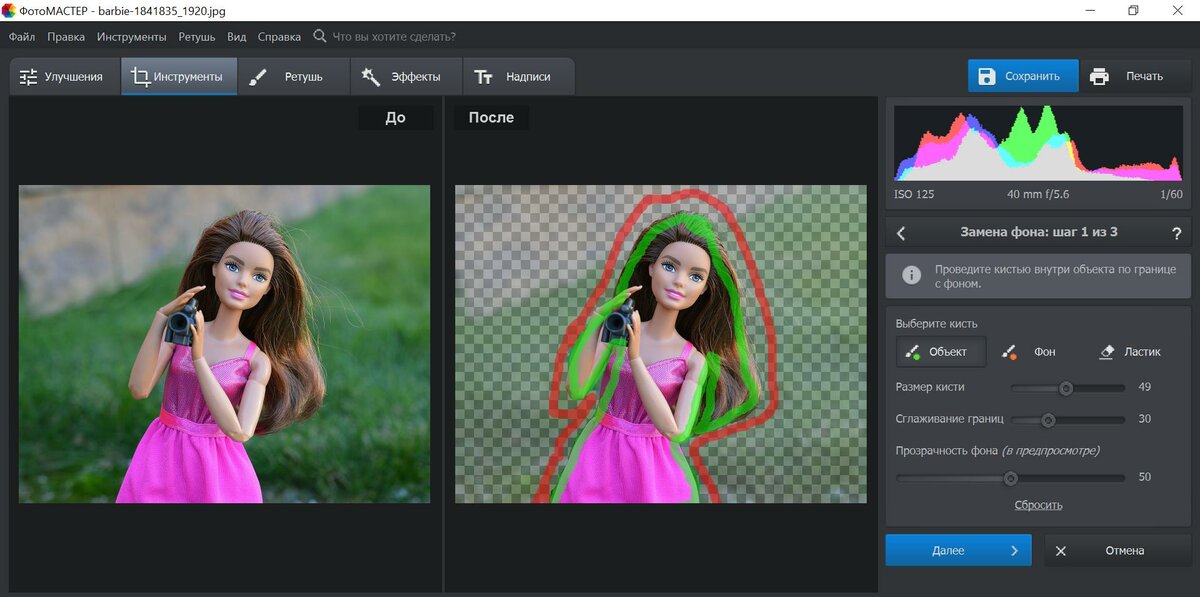The width and height of the screenshot is (1200, 597).
Task: Expand the Инструменты menu in menu bar
Action: 131,36
